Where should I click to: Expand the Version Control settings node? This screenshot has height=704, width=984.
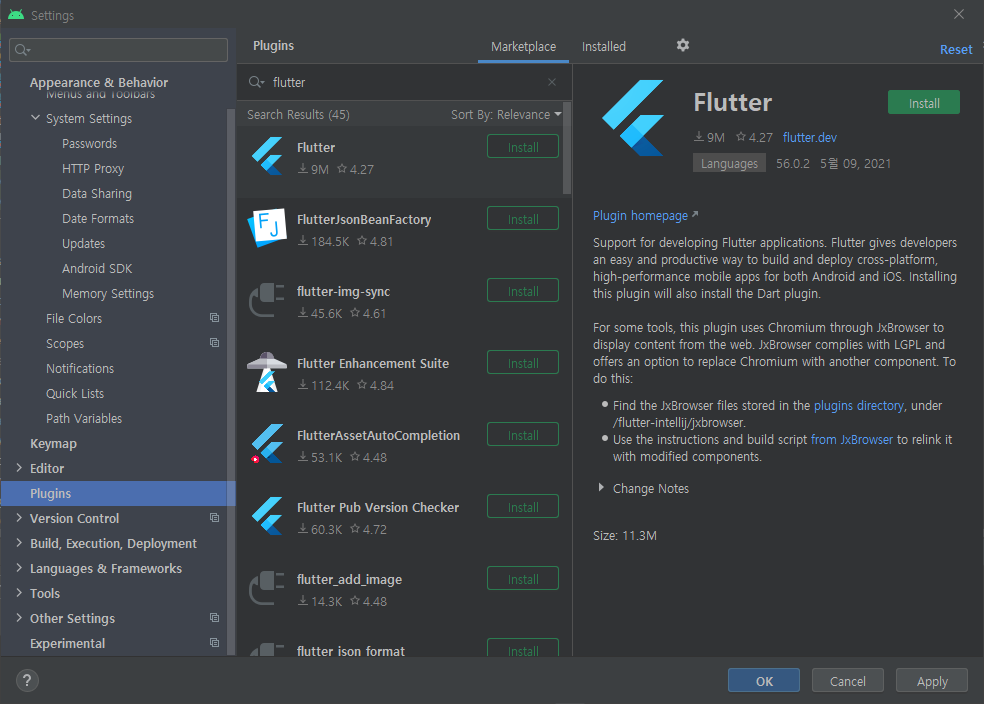point(19,518)
